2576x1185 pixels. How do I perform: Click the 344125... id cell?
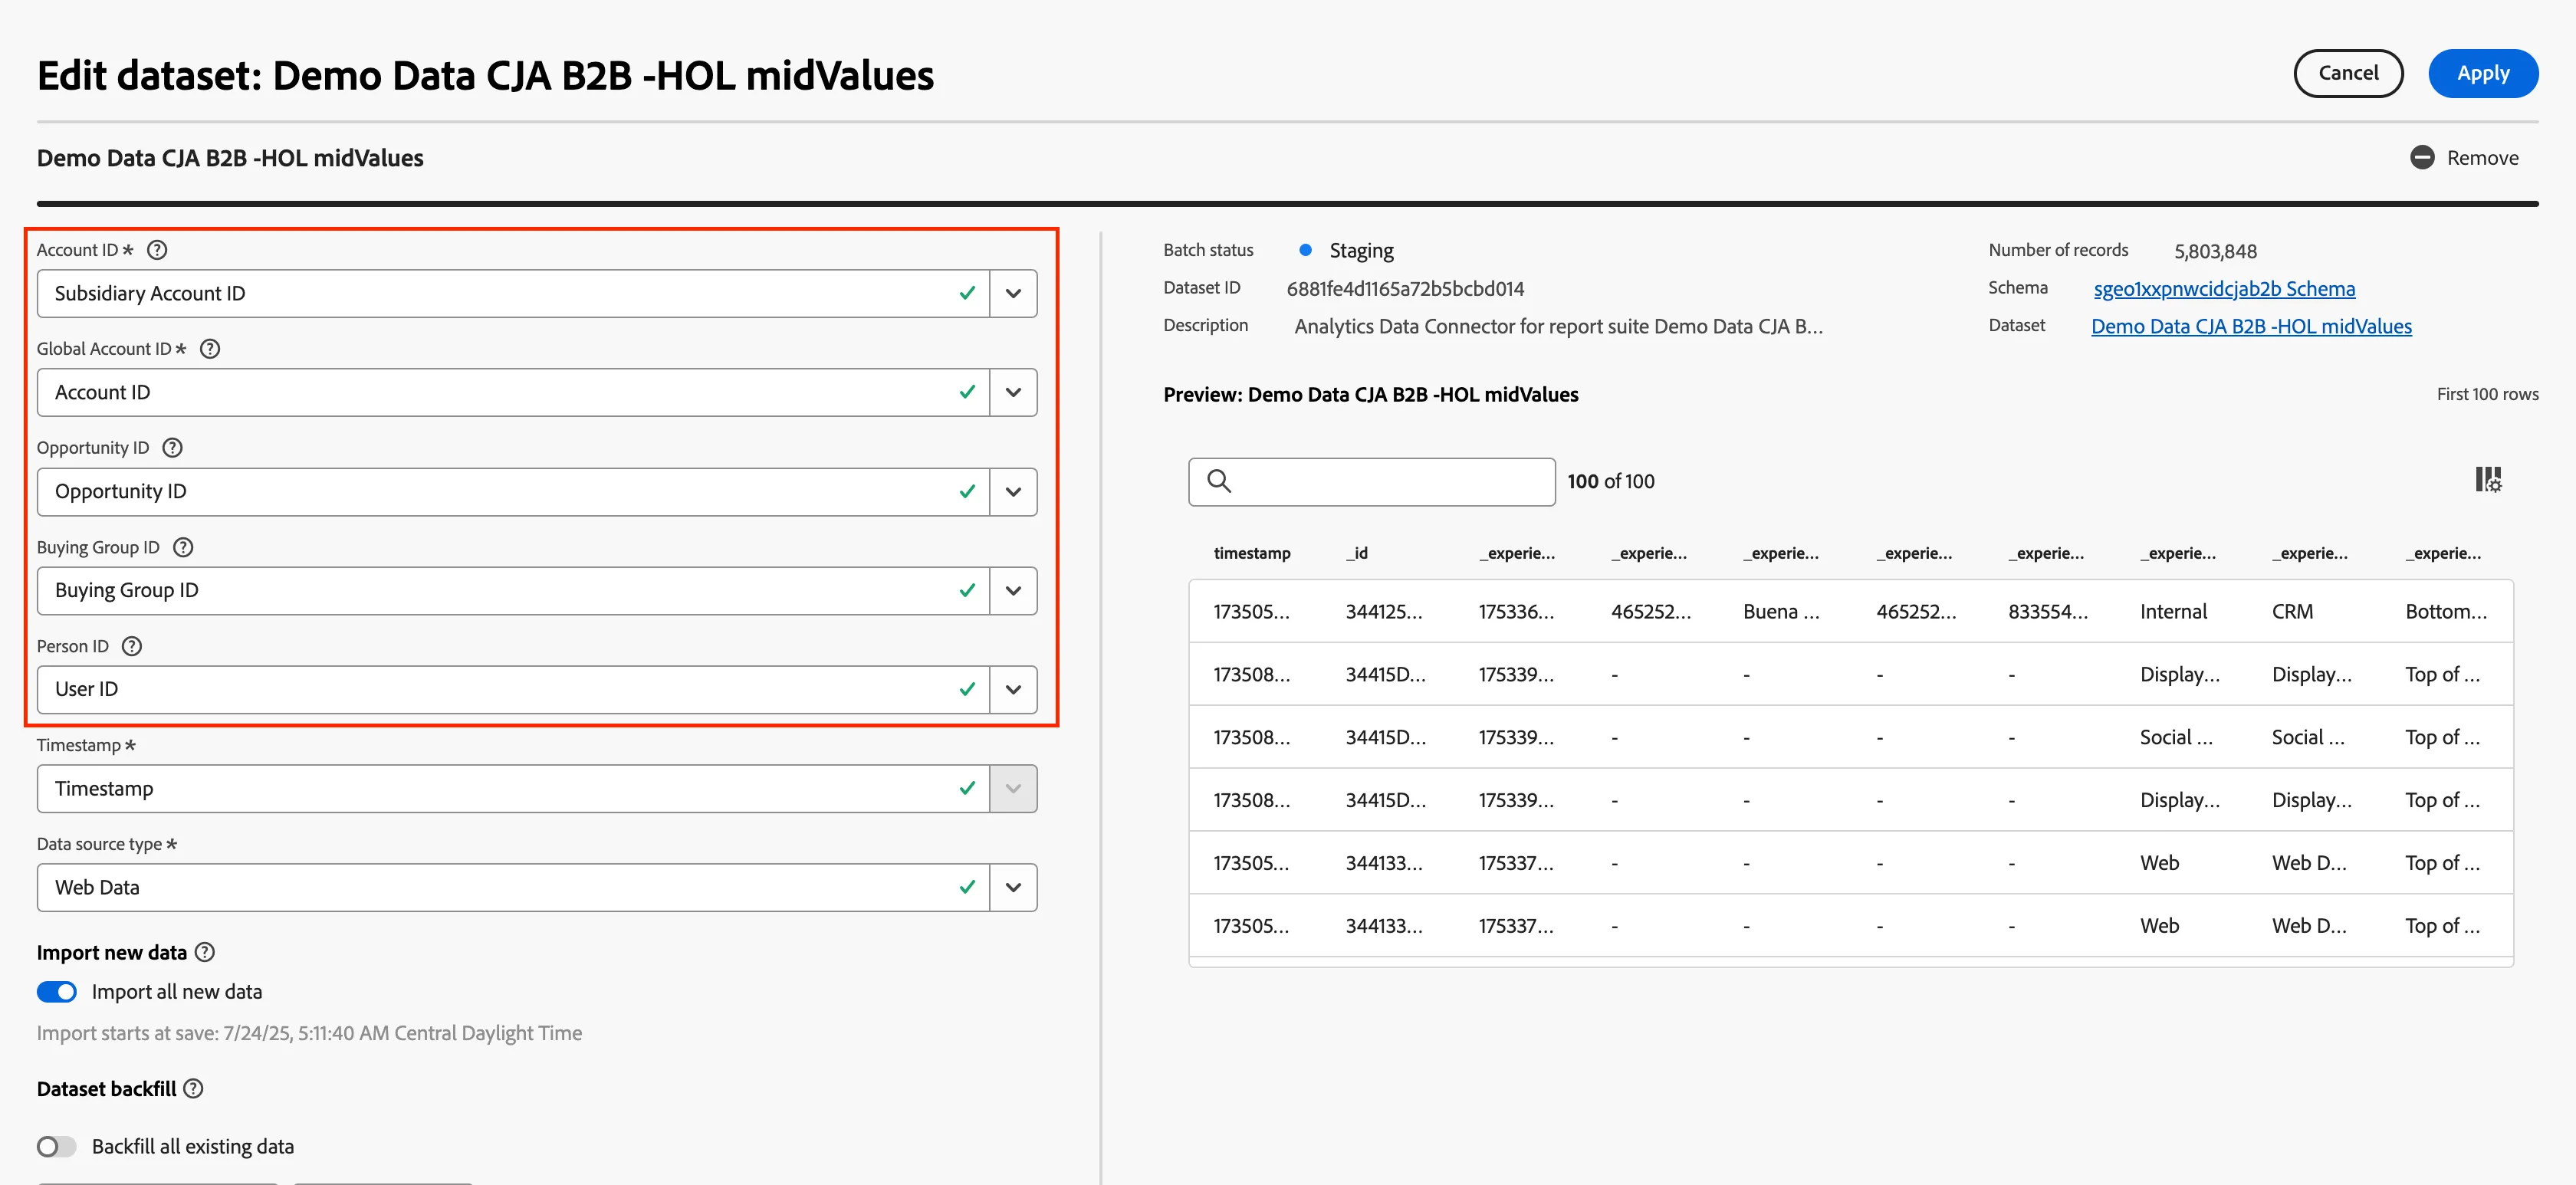pyautogui.click(x=1383, y=611)
